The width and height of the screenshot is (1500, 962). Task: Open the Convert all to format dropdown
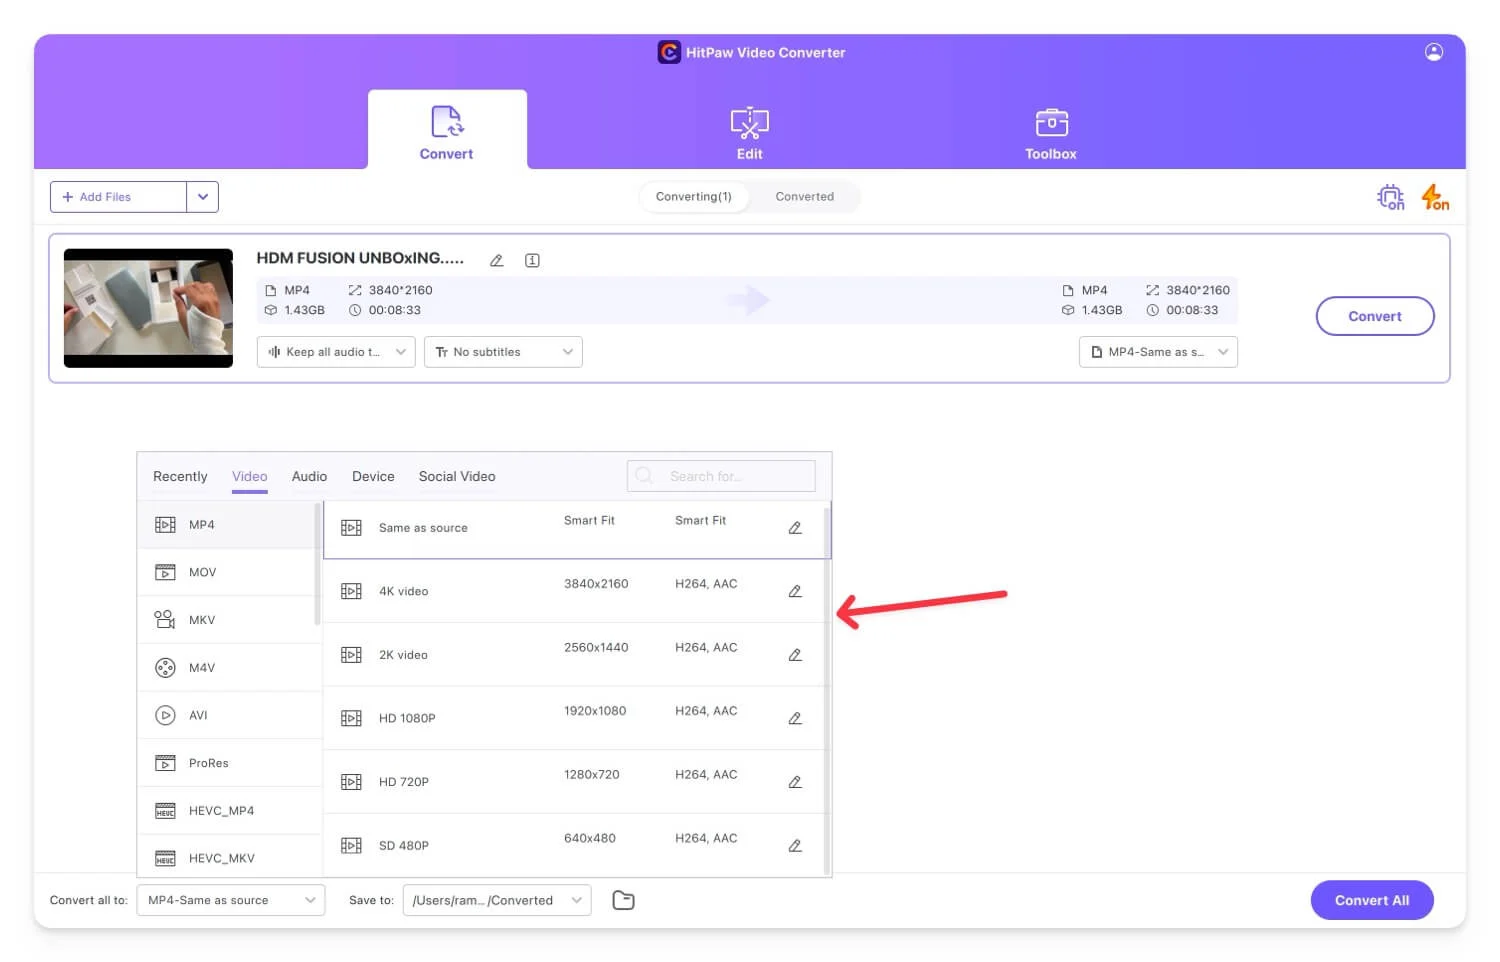click(x=231, y=900)
